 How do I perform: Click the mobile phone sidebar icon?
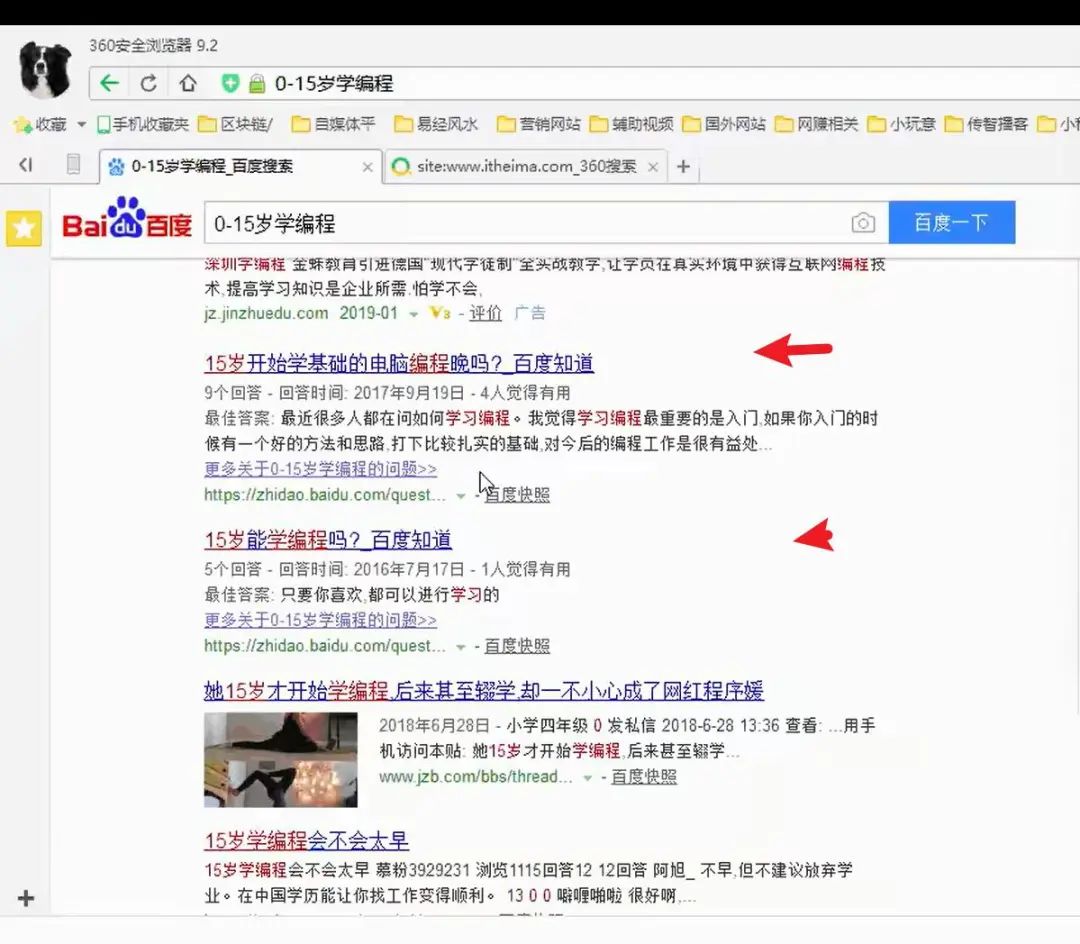pyautogui.click(x=73, y=165)
